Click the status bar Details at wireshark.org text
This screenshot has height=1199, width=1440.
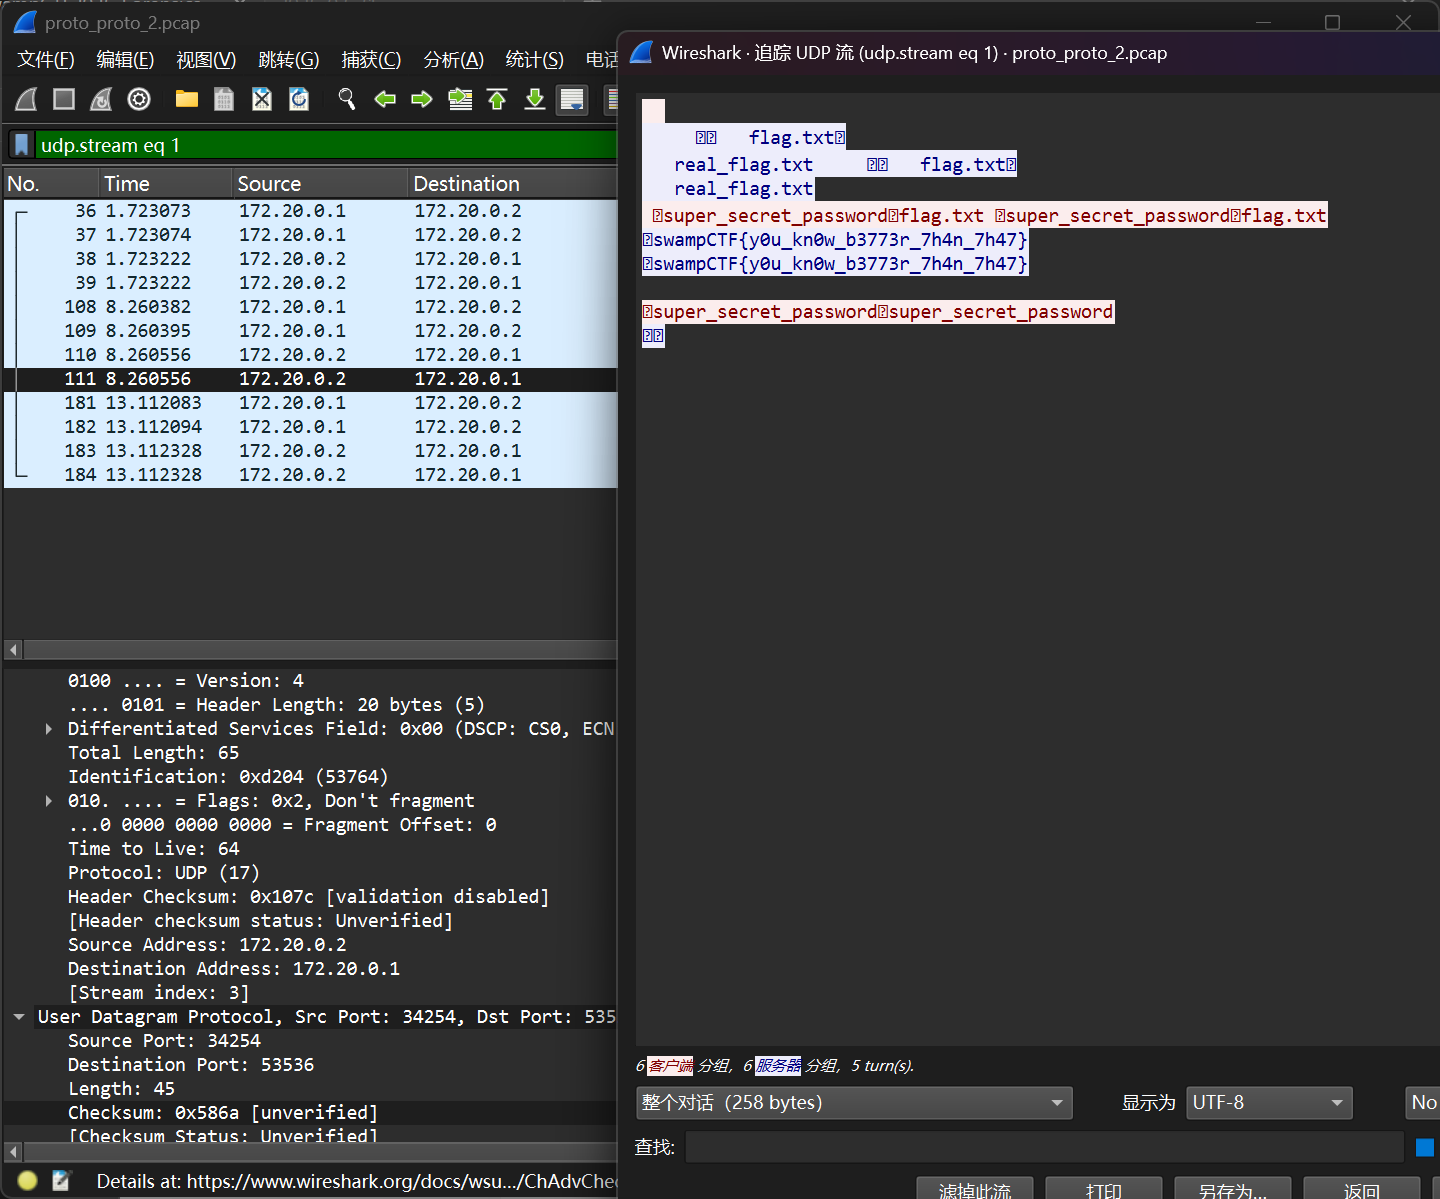[x=356, y=1181]
